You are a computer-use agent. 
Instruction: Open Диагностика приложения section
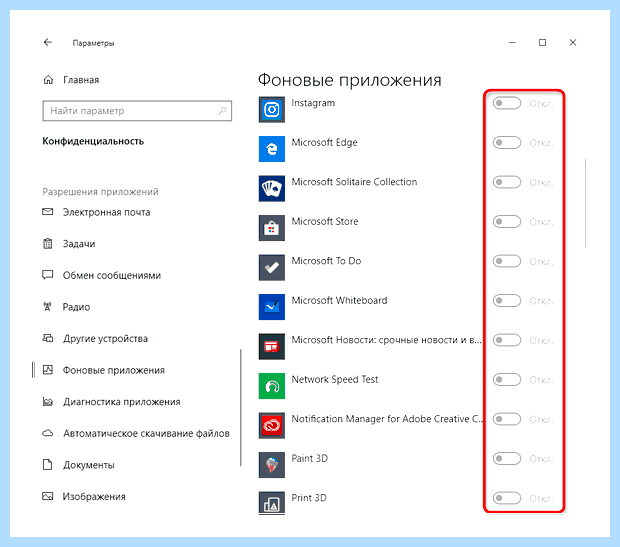click(122, 402)
